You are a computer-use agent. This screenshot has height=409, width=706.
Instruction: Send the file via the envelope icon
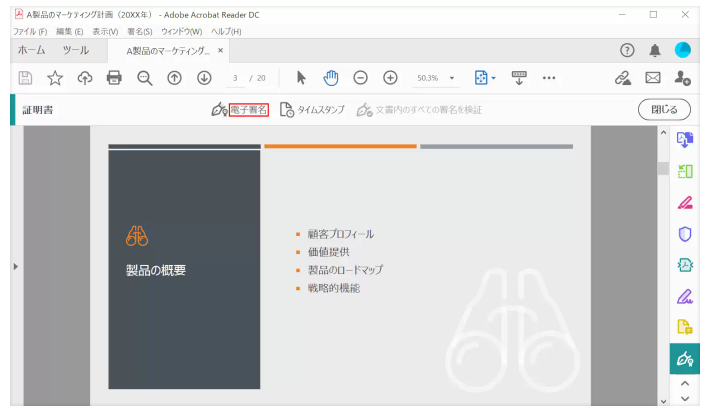click(653, 78)
